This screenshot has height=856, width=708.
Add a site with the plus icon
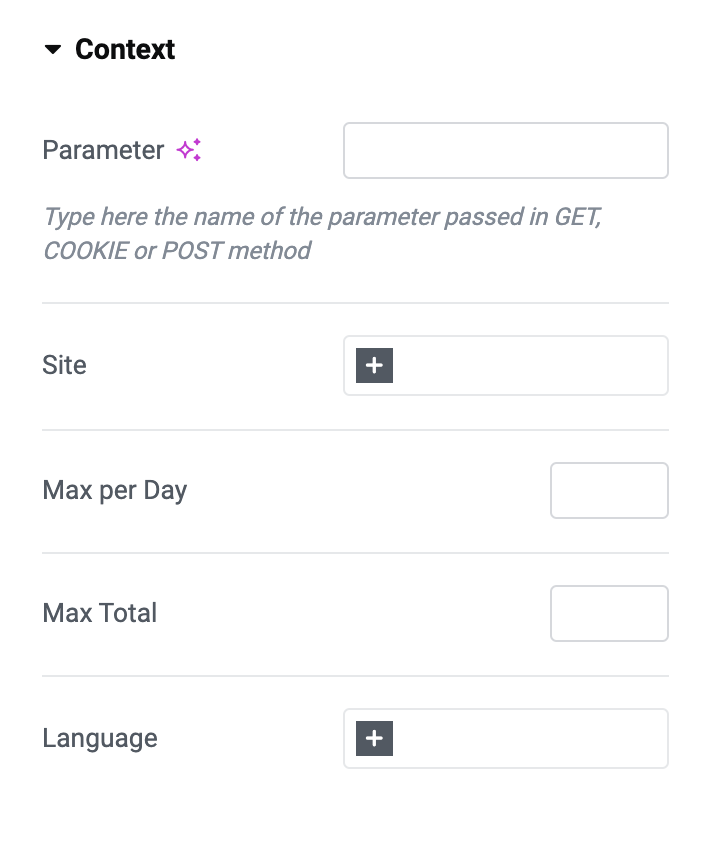374,365
